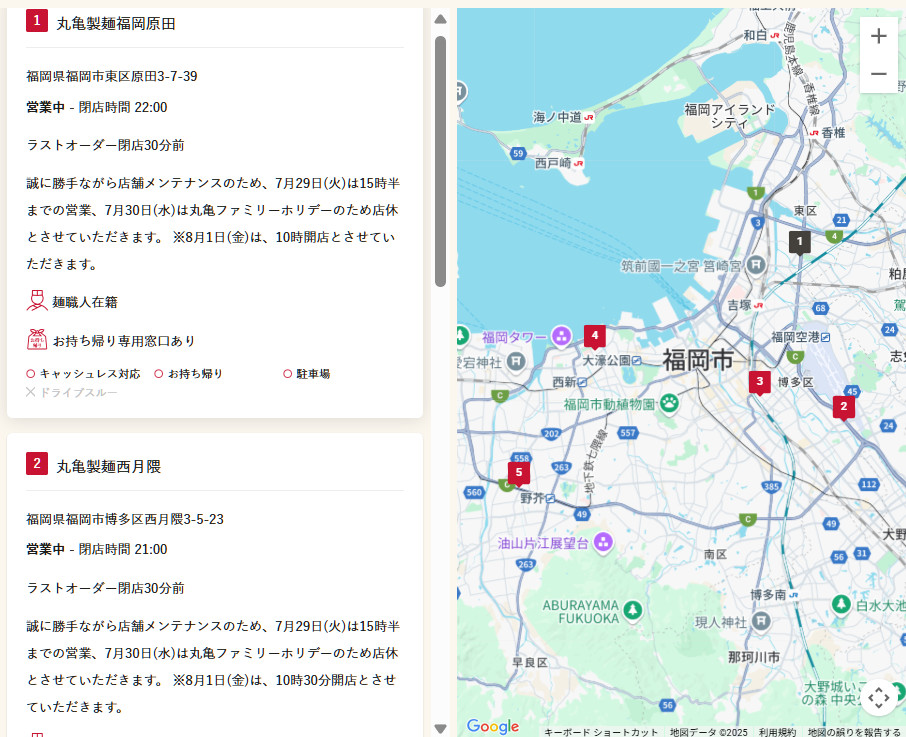Click the 大濠公園 station label
Screen dimensions: 906x737
point(606,360)
